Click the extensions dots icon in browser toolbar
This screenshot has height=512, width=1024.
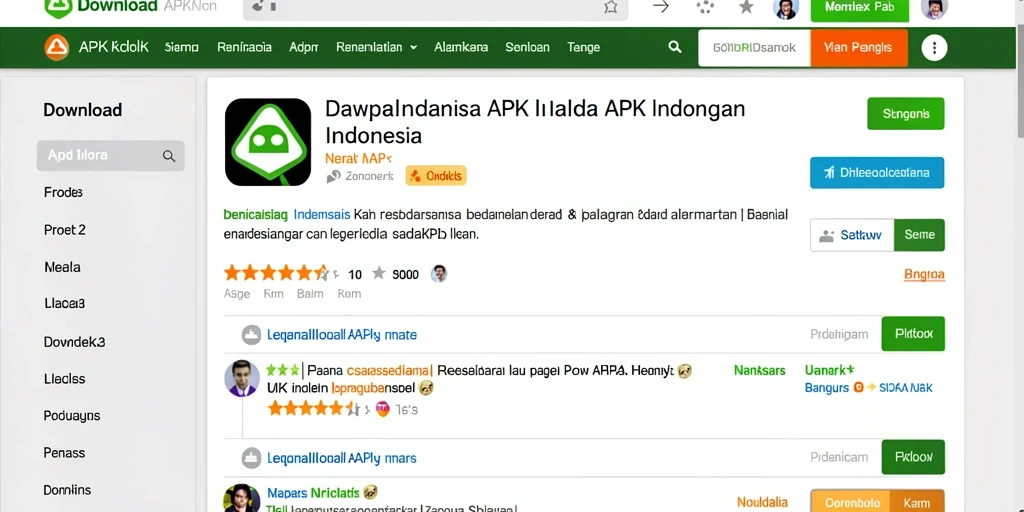point(704,7)
